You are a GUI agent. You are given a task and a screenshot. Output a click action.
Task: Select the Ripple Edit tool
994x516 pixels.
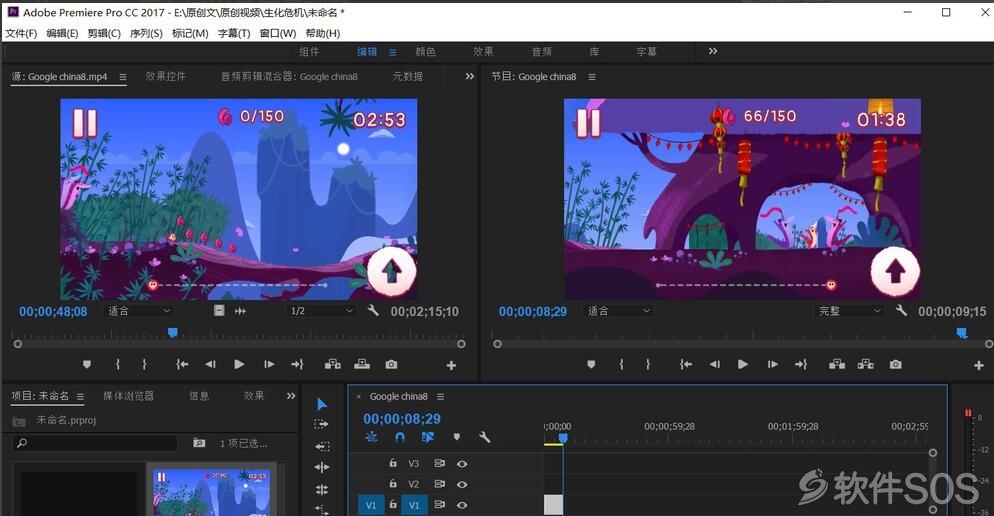pos(322,446)
